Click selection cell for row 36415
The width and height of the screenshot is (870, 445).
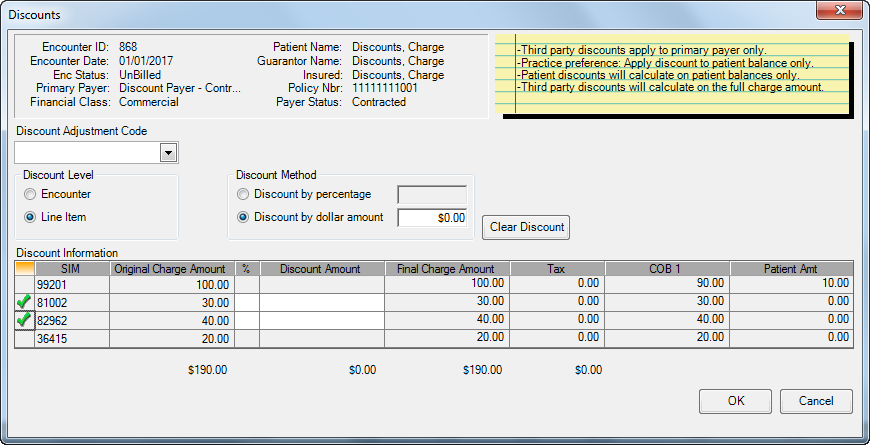[x=24, y=338]
